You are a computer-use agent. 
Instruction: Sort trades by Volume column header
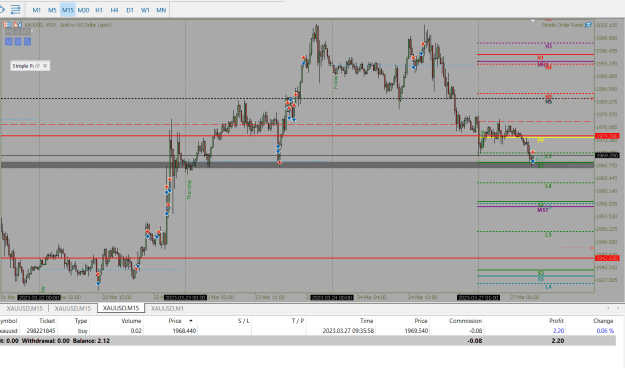pos(131,321)
